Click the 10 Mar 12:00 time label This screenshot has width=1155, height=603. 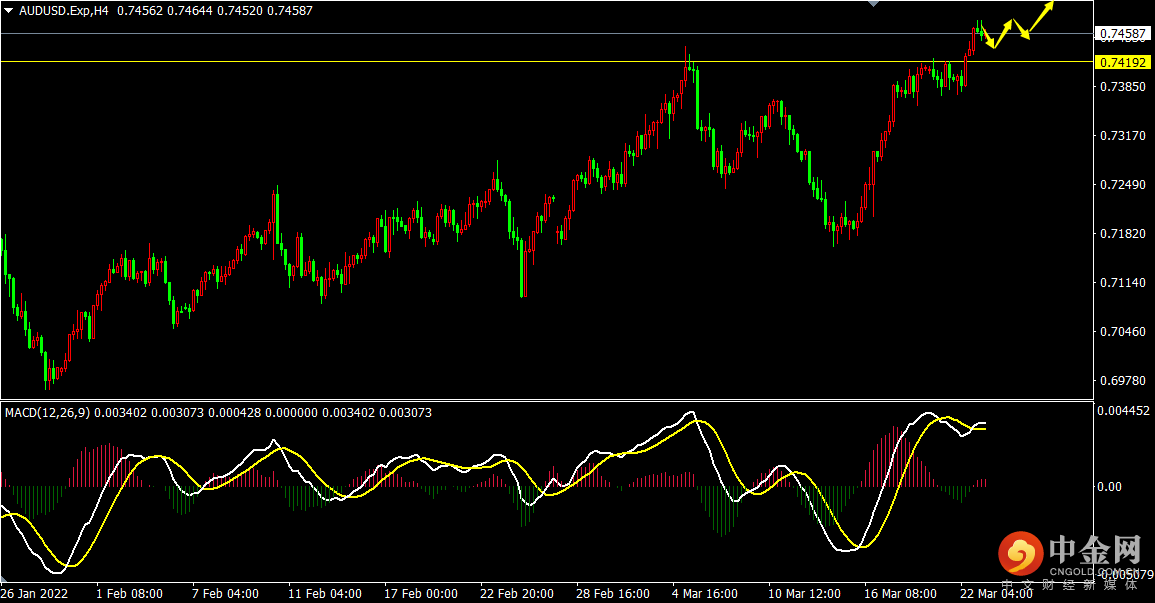coord(804,593)
